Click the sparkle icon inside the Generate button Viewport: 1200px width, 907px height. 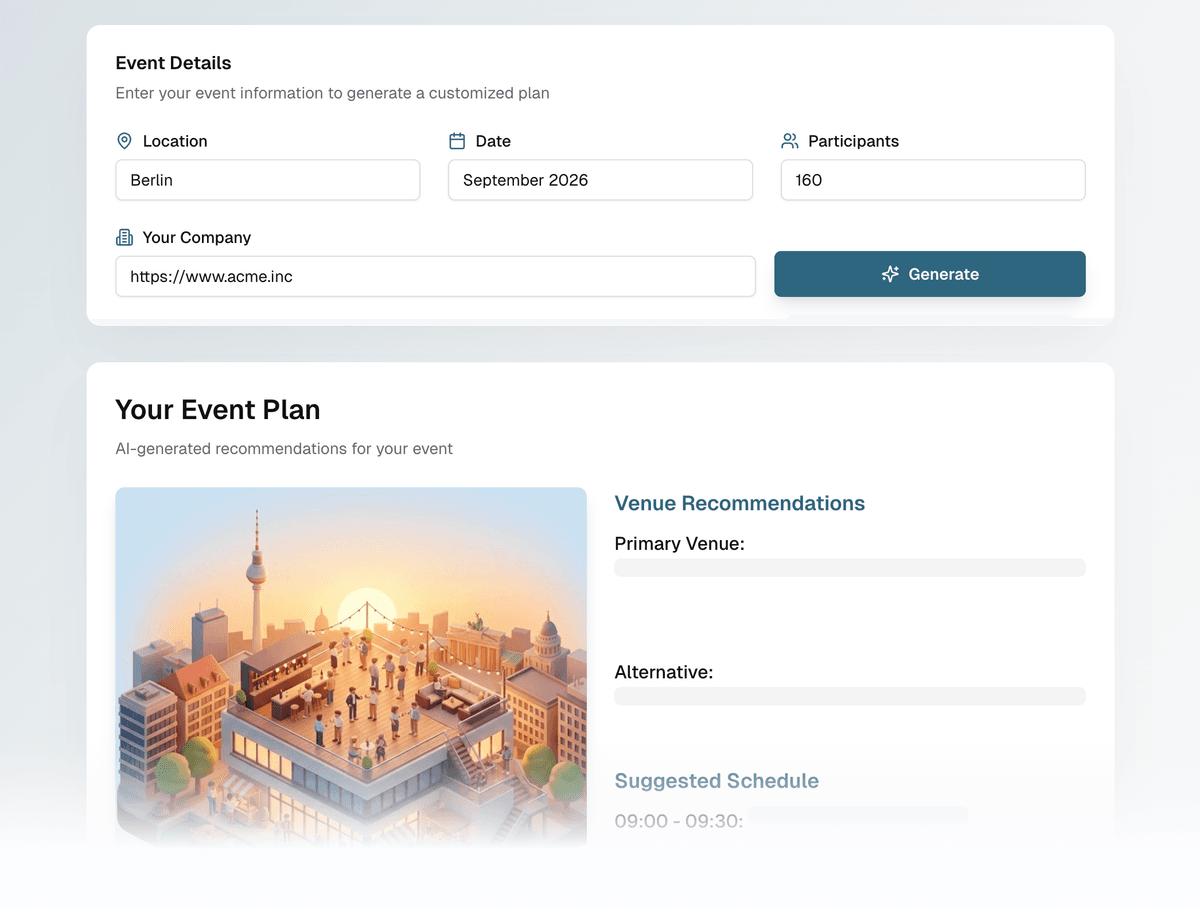tap(890, 273)
